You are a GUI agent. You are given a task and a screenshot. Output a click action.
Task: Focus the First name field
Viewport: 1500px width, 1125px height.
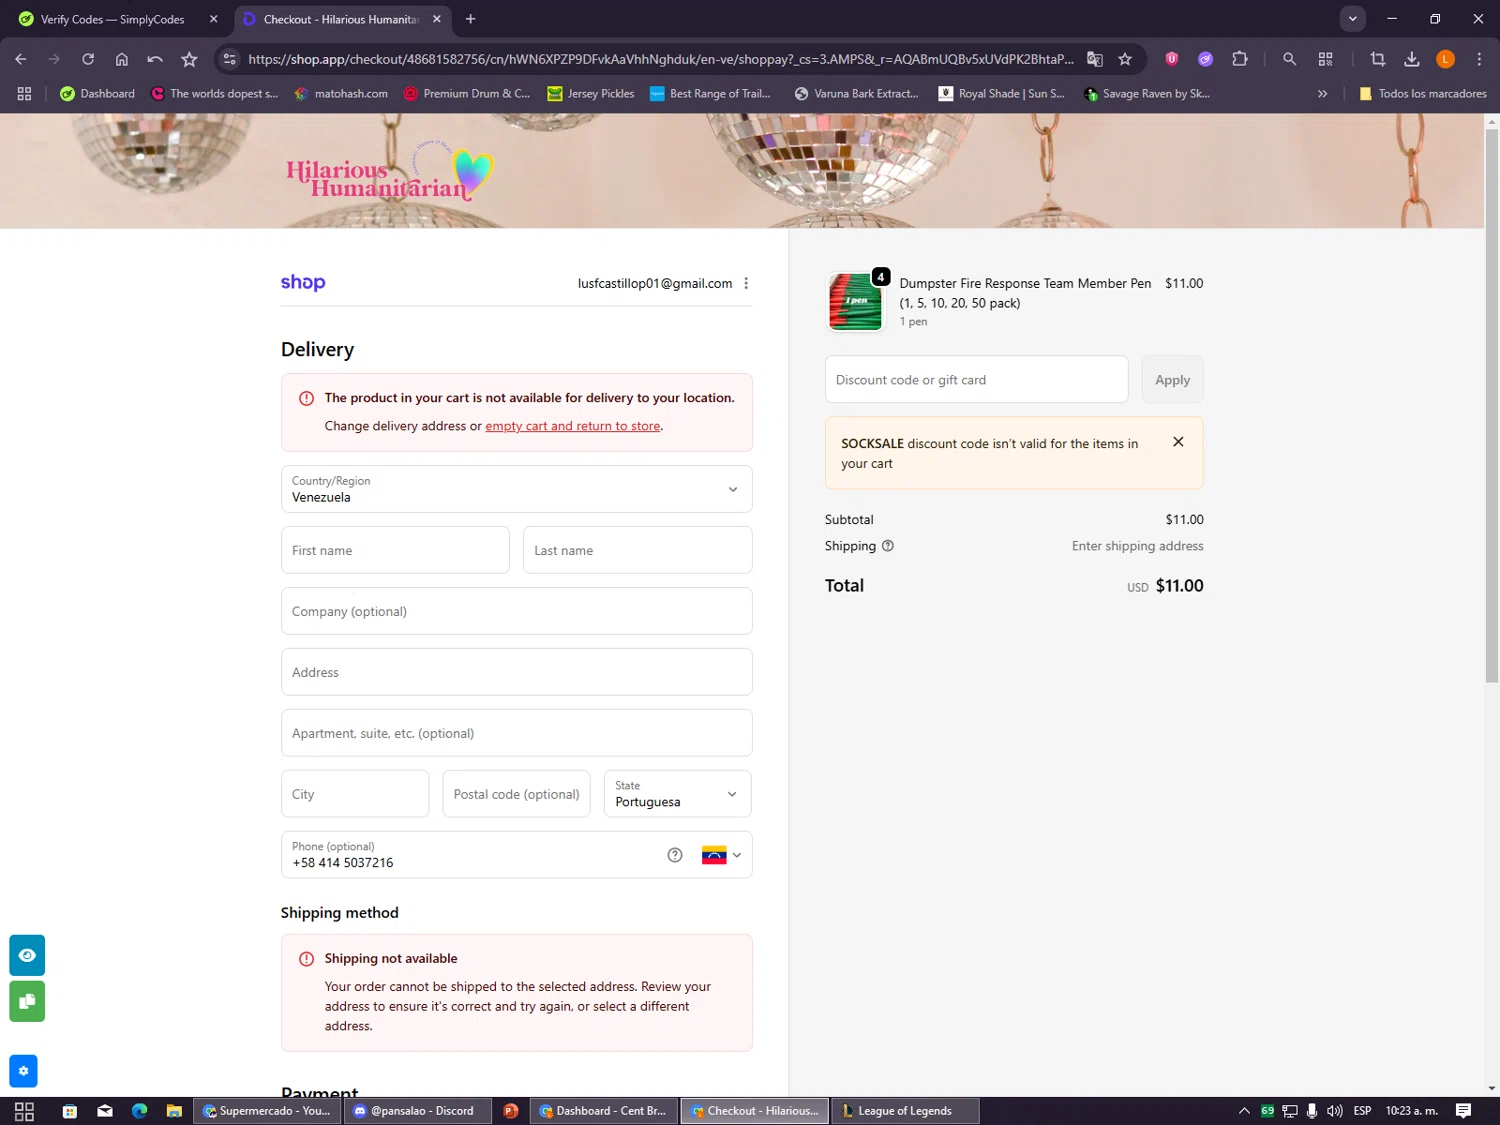click(x=395, y=550)
